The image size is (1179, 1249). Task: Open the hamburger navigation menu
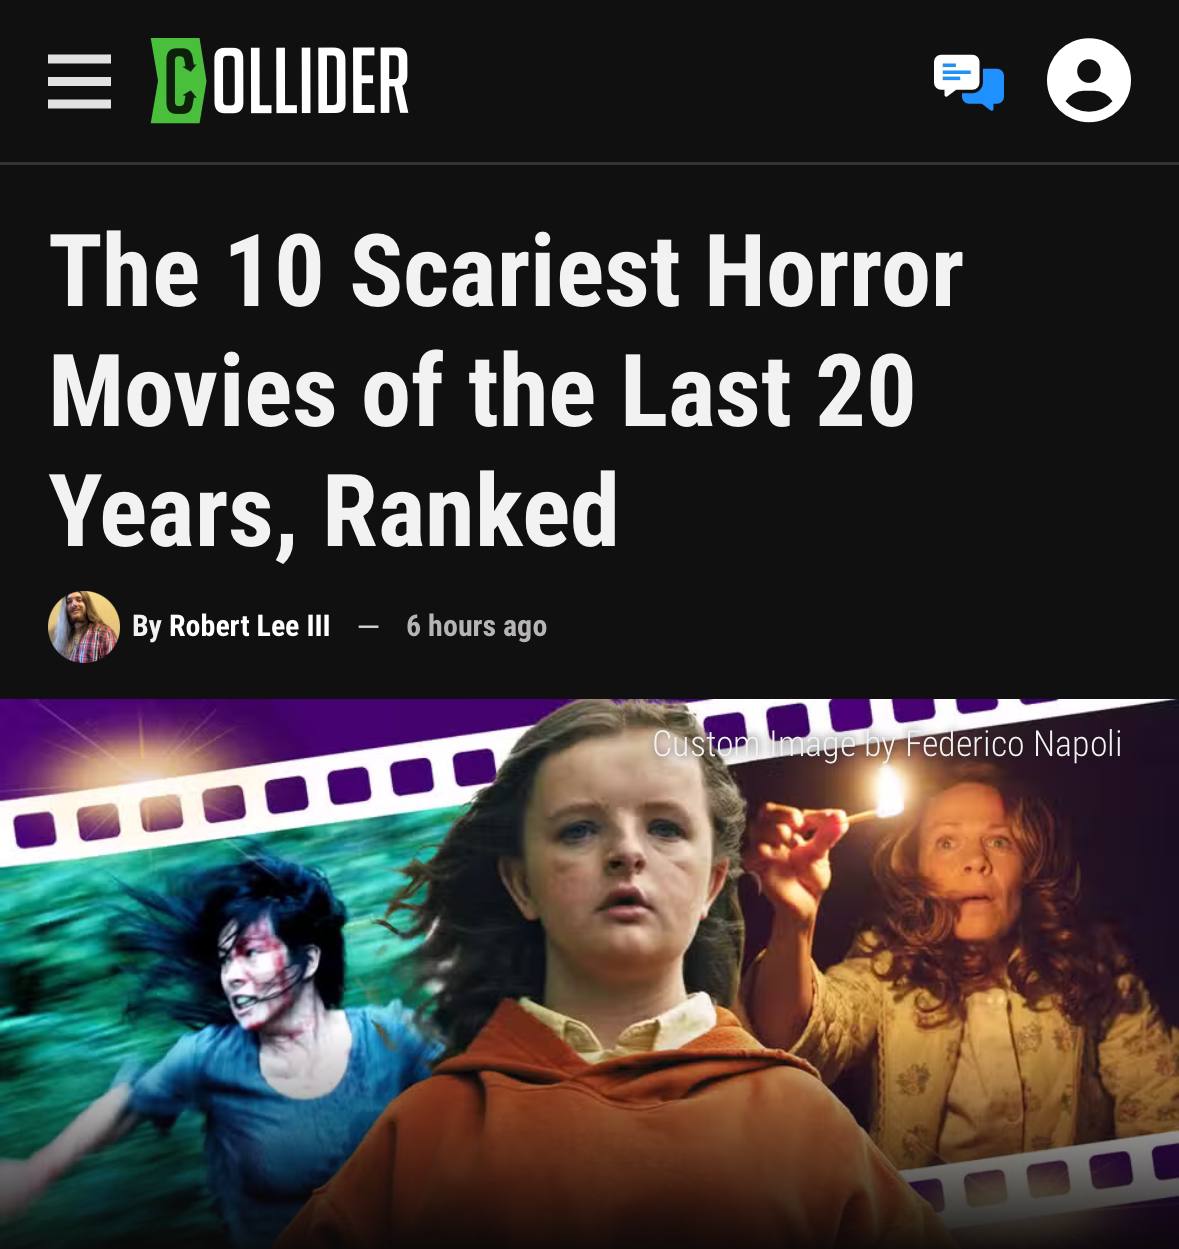coord(80,81)
